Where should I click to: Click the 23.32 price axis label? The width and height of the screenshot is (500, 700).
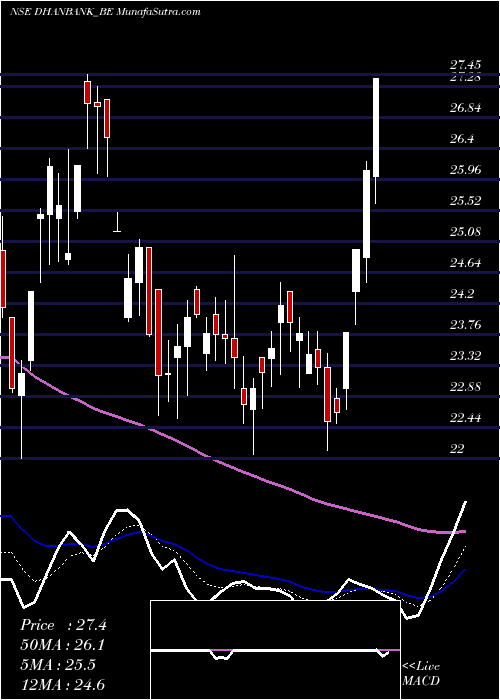466,356
